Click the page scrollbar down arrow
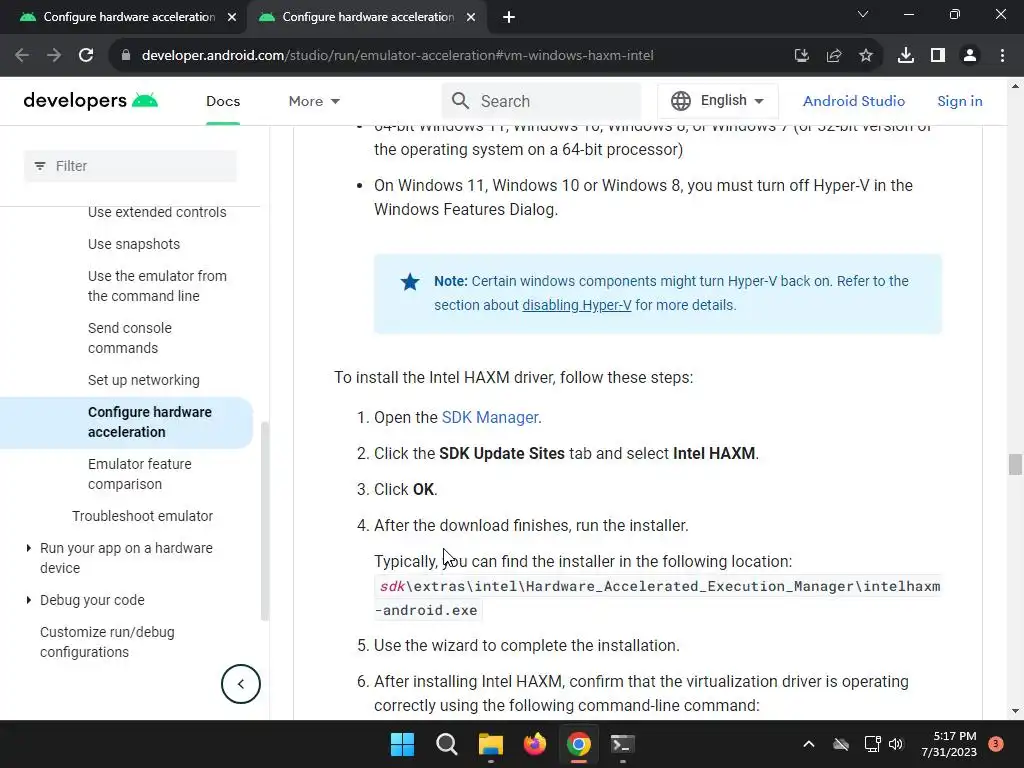This screenshot has height=768, width=1024. click(x=1014, y=711)
